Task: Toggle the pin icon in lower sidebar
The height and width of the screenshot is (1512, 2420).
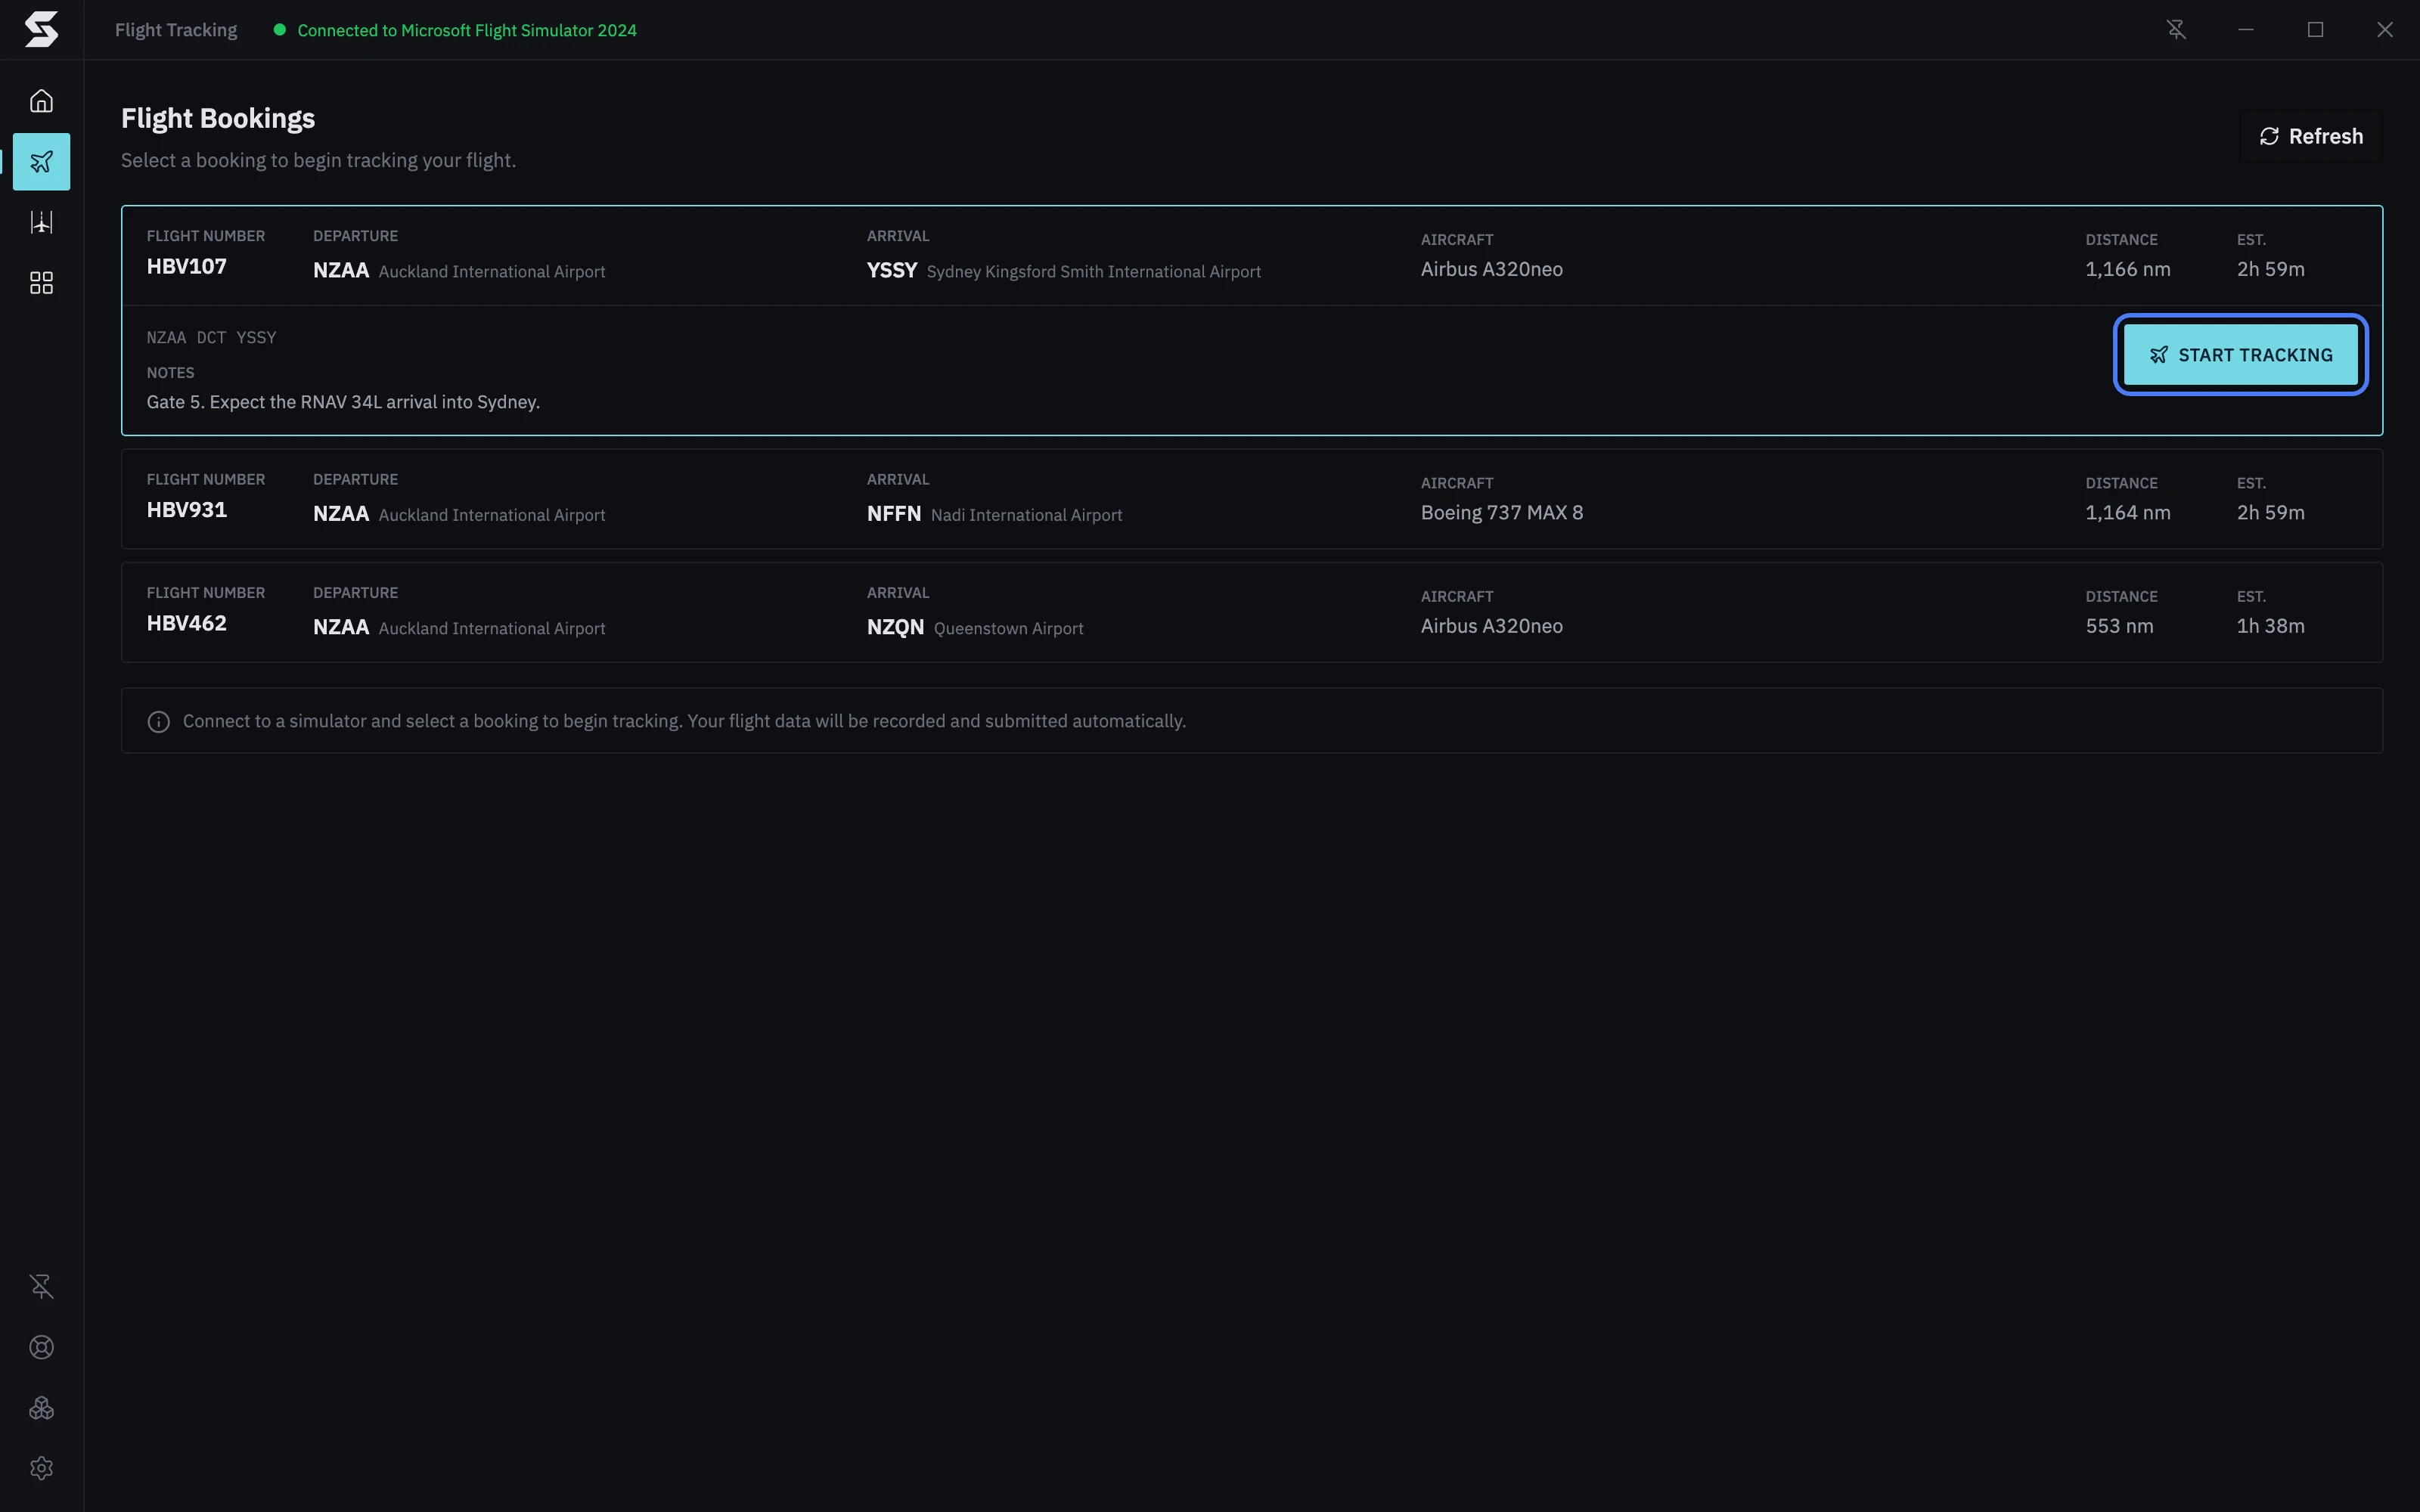Action: point(41,1286)
